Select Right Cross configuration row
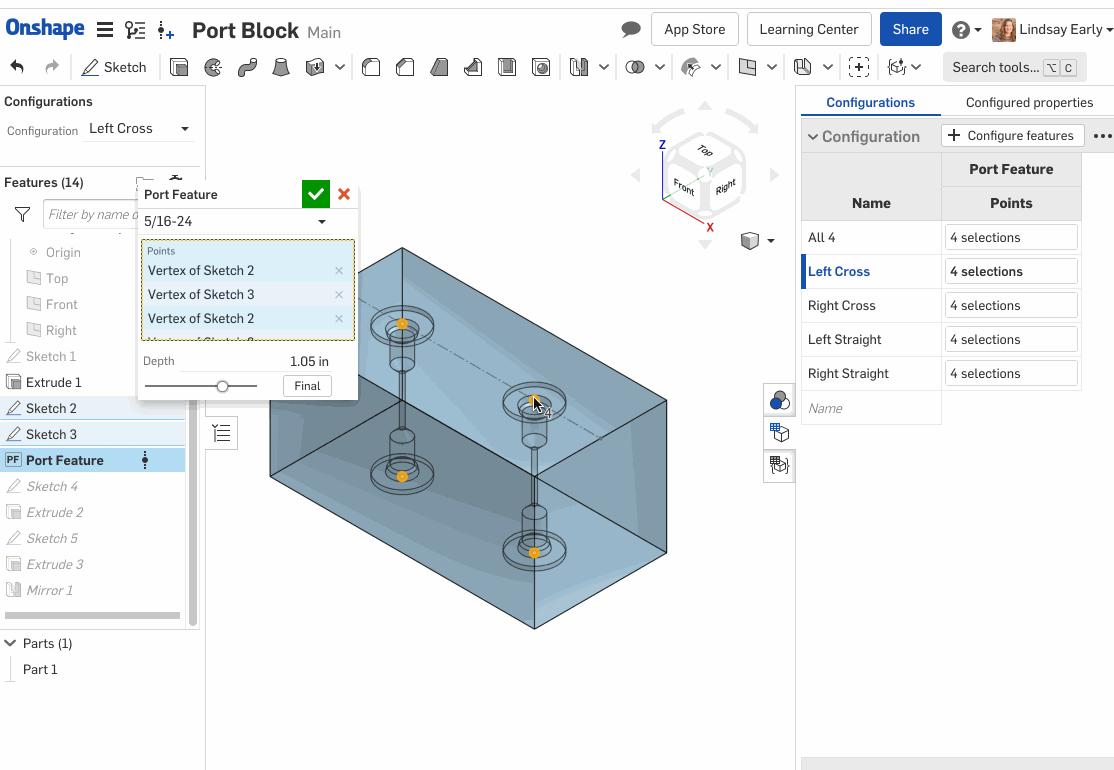Viewport: 1114px width, 770px height. [841, 306]
